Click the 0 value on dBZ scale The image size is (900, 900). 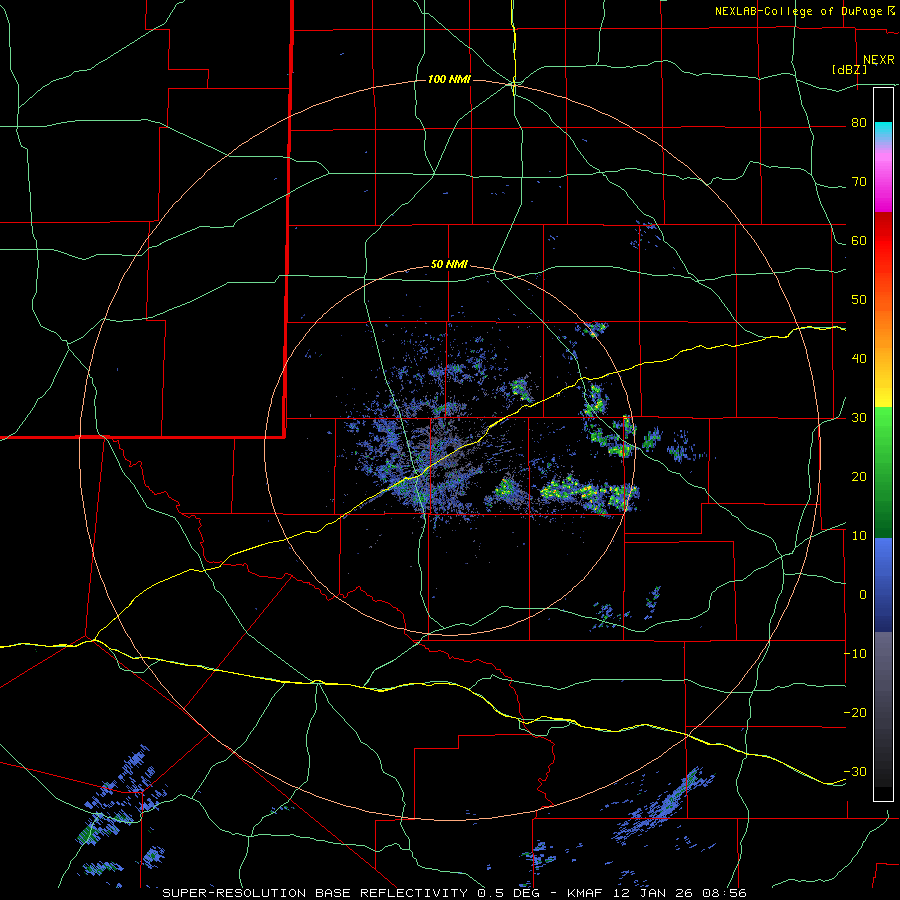click(x=863, y=595)
